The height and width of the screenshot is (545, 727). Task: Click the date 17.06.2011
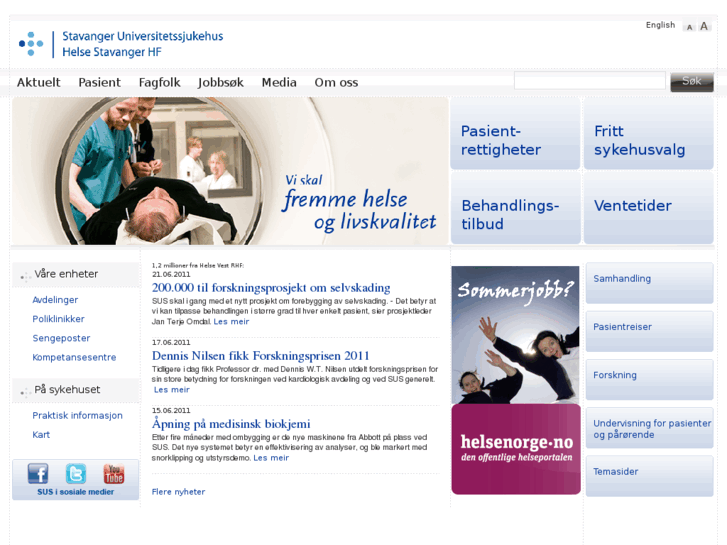point(171,342)
